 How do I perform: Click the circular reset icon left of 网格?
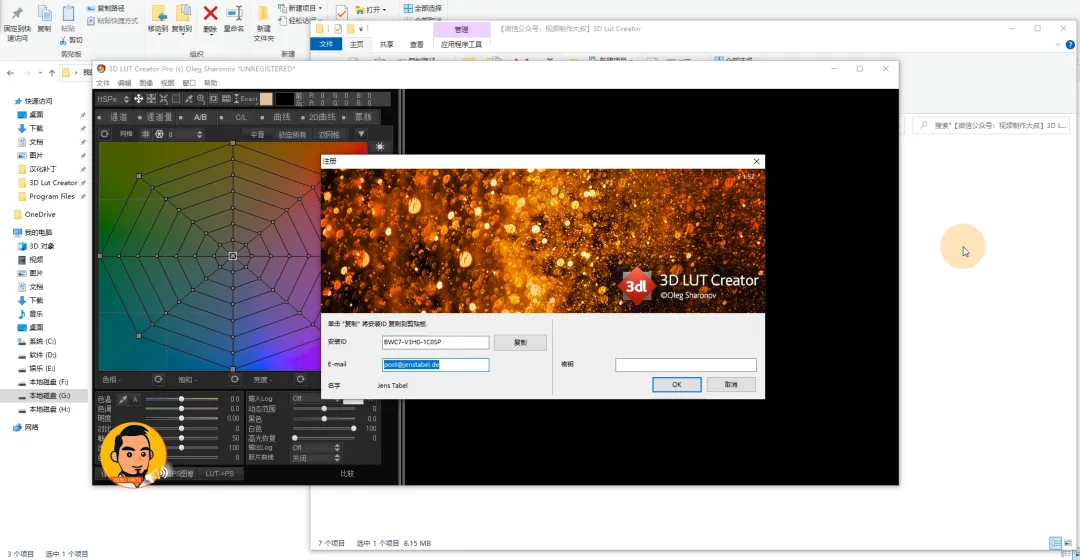[105, 134]
